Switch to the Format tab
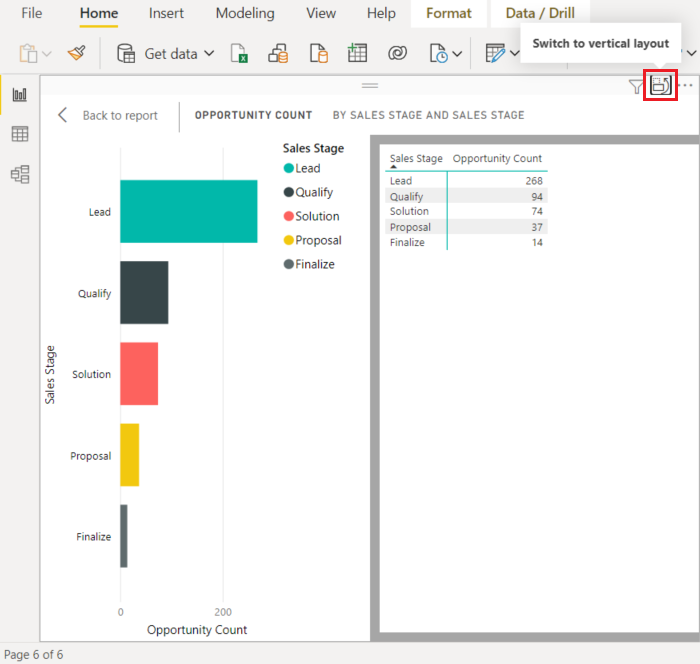Screen dimensions: 700x664 449,13
